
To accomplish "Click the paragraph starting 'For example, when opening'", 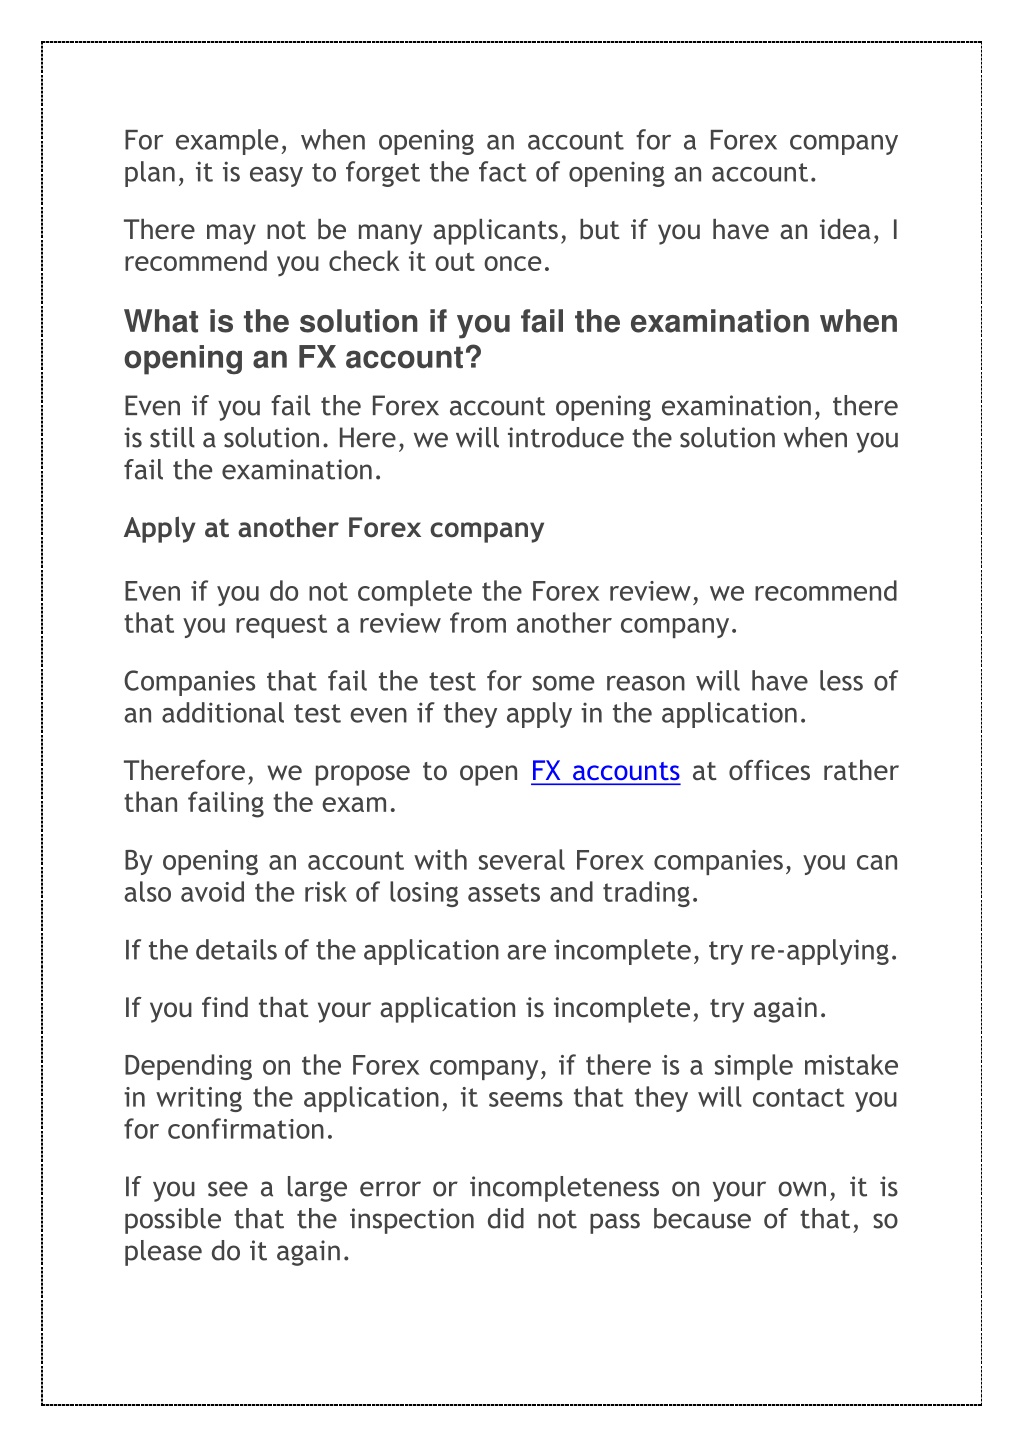I will 511,156.
